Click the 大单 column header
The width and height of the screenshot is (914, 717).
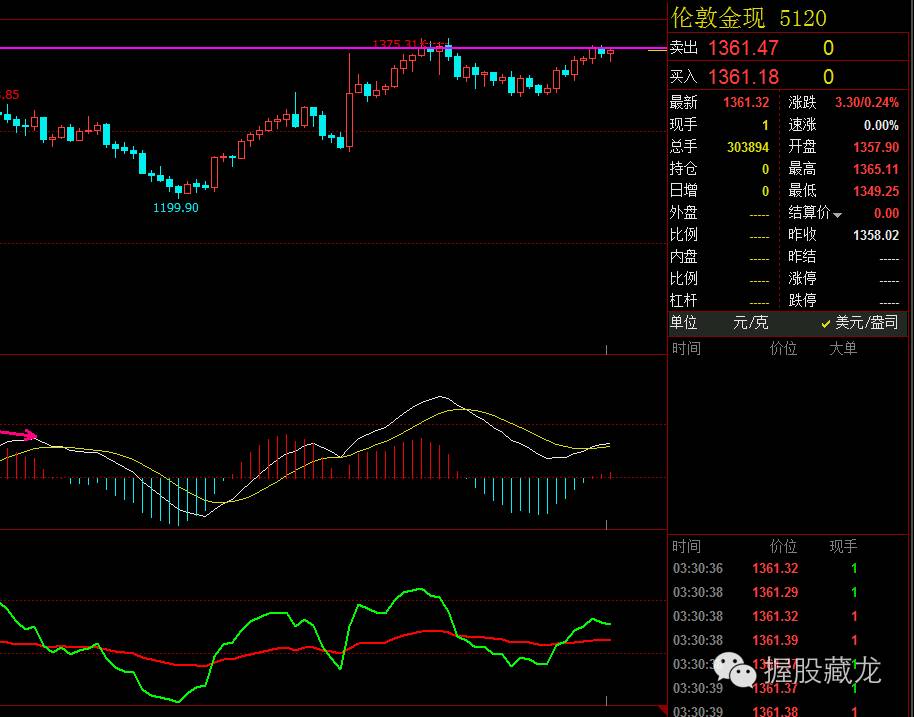843,349
